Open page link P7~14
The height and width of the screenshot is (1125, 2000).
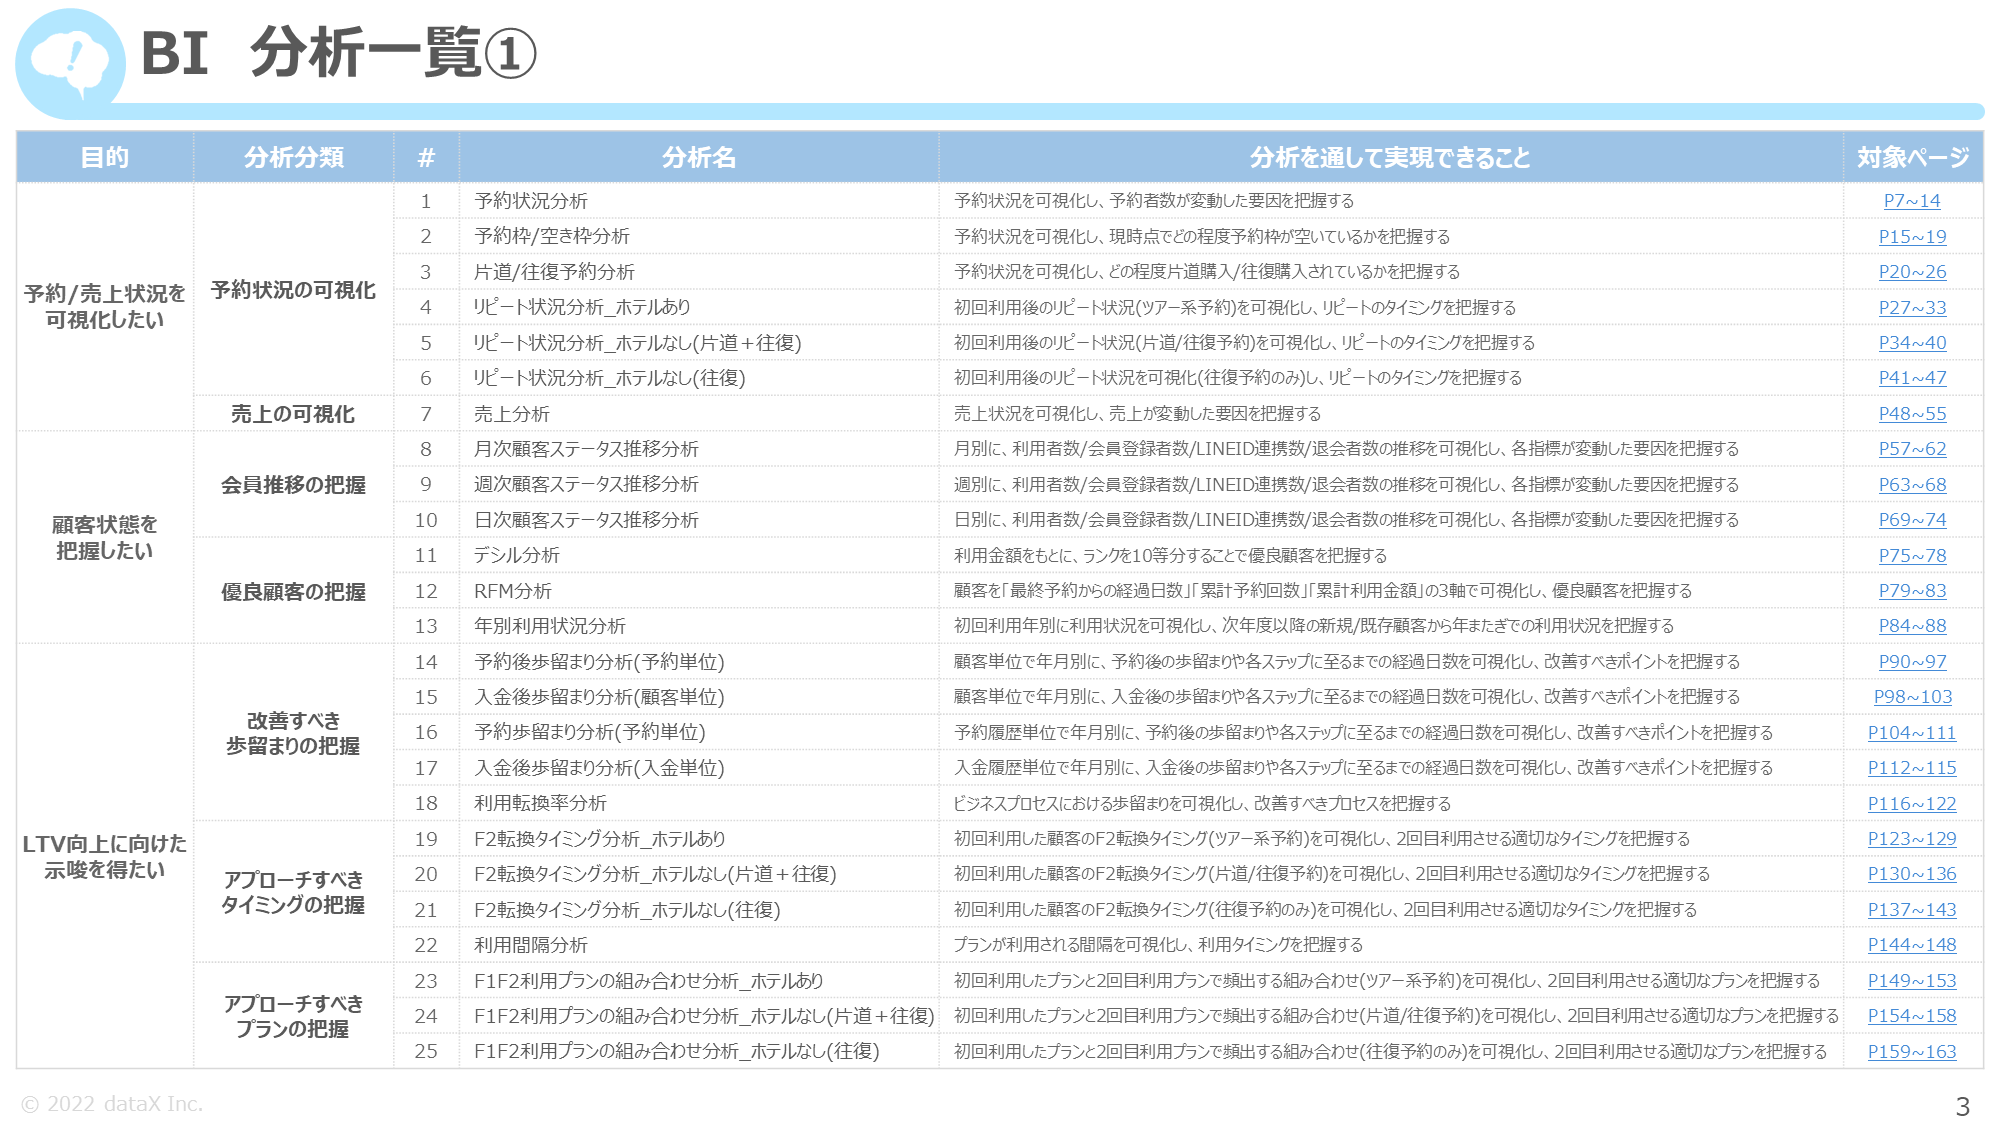pos(1912,201)
